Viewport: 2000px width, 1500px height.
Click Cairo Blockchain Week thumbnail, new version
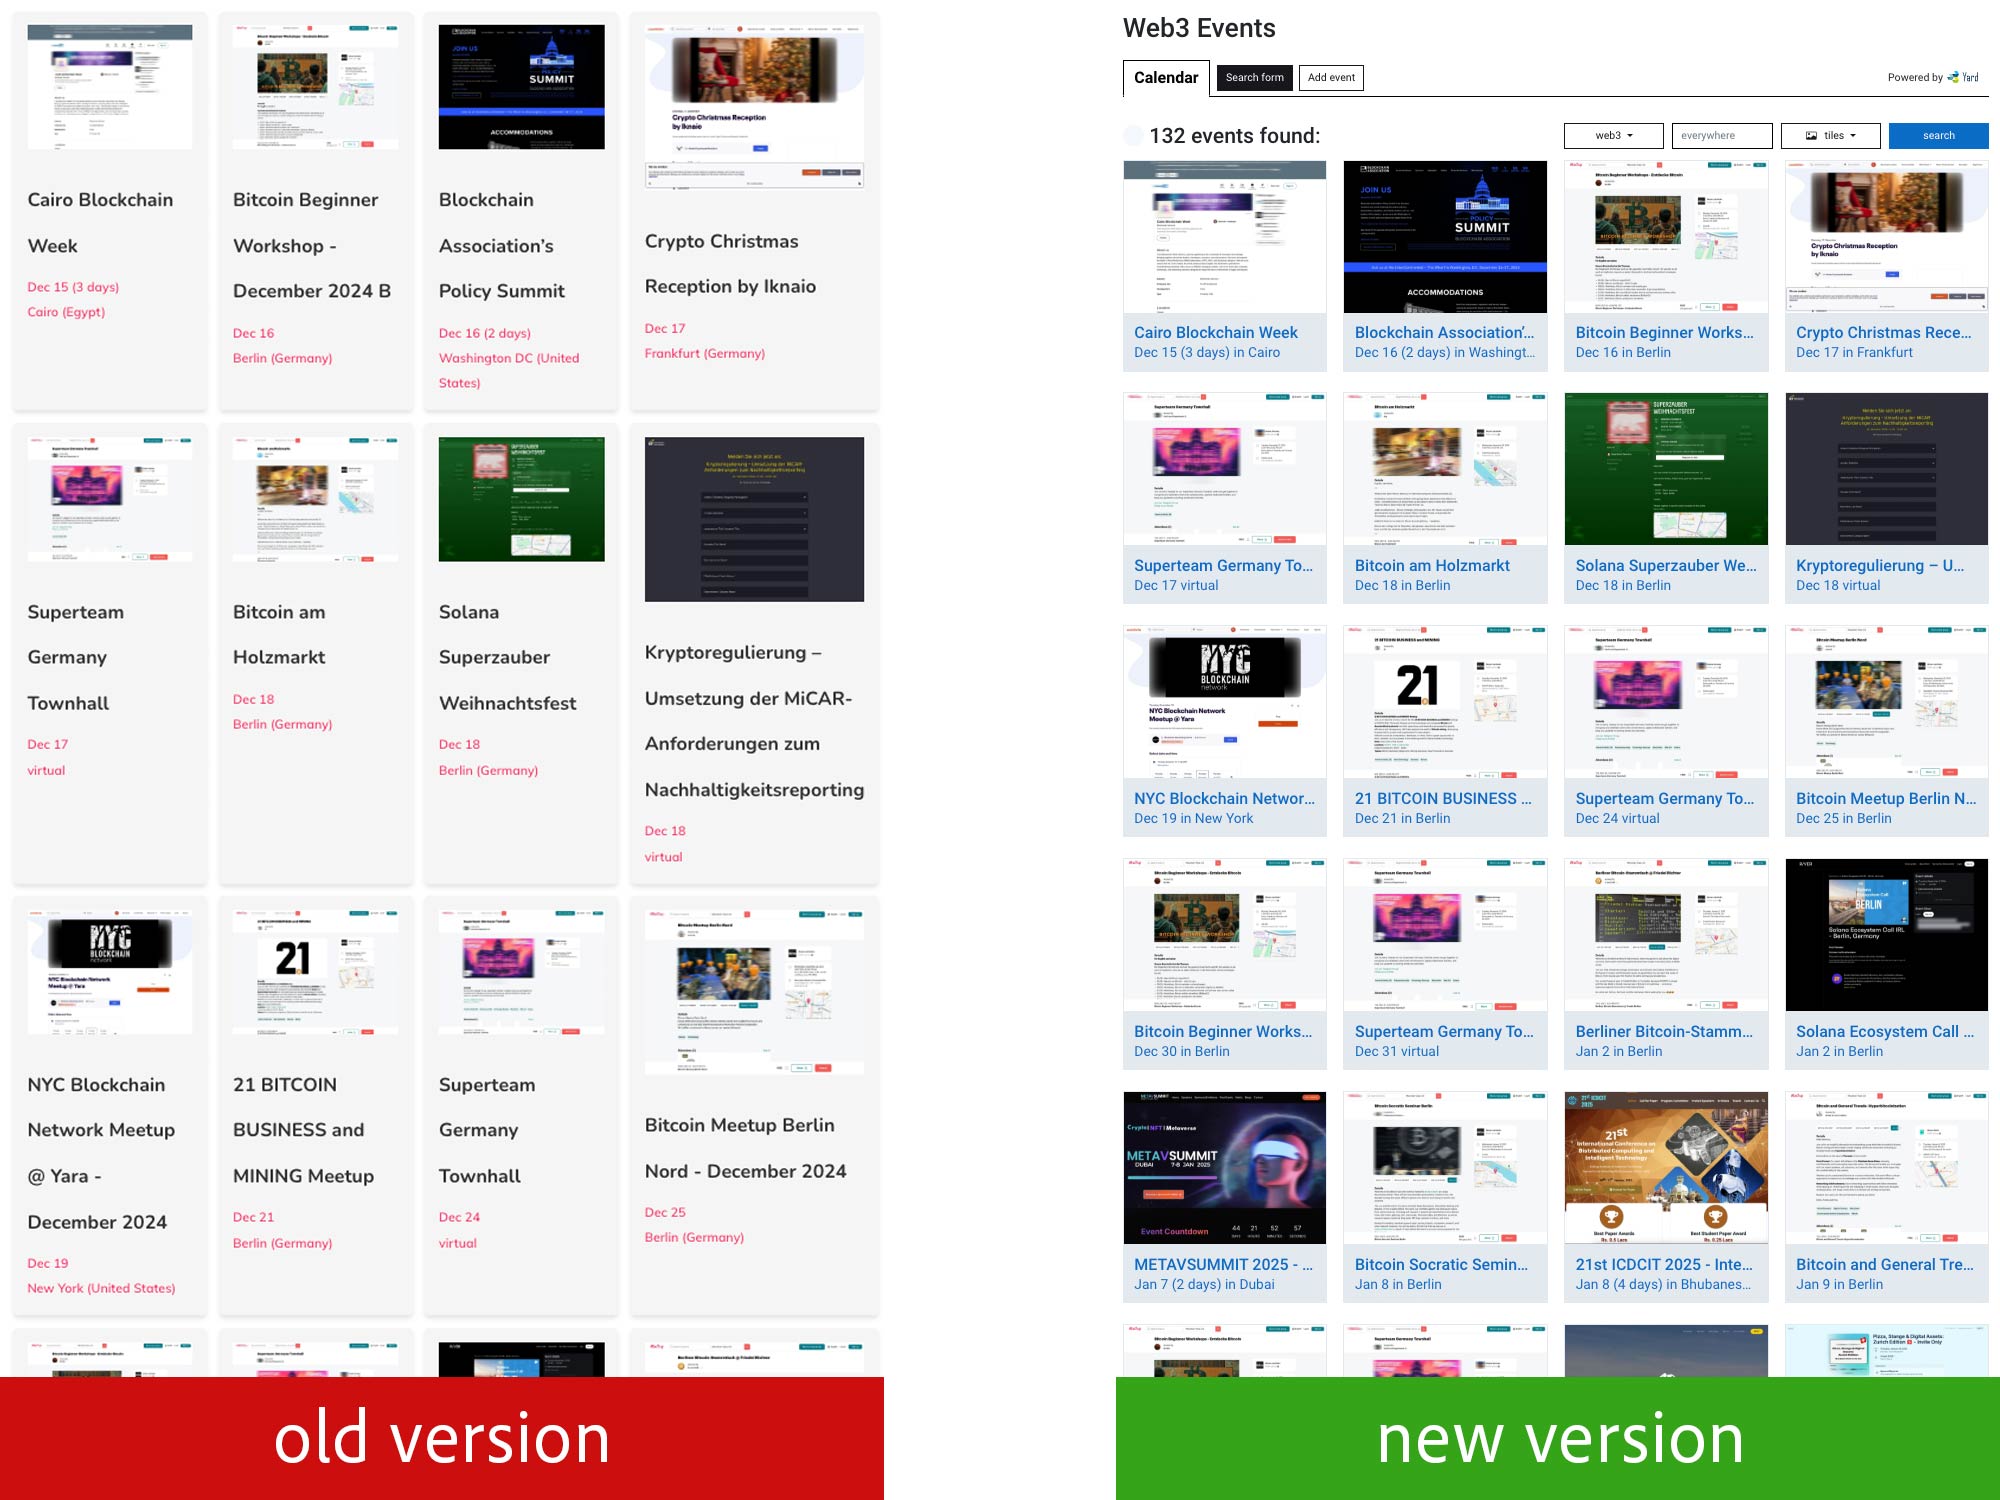coord(1225,237)
